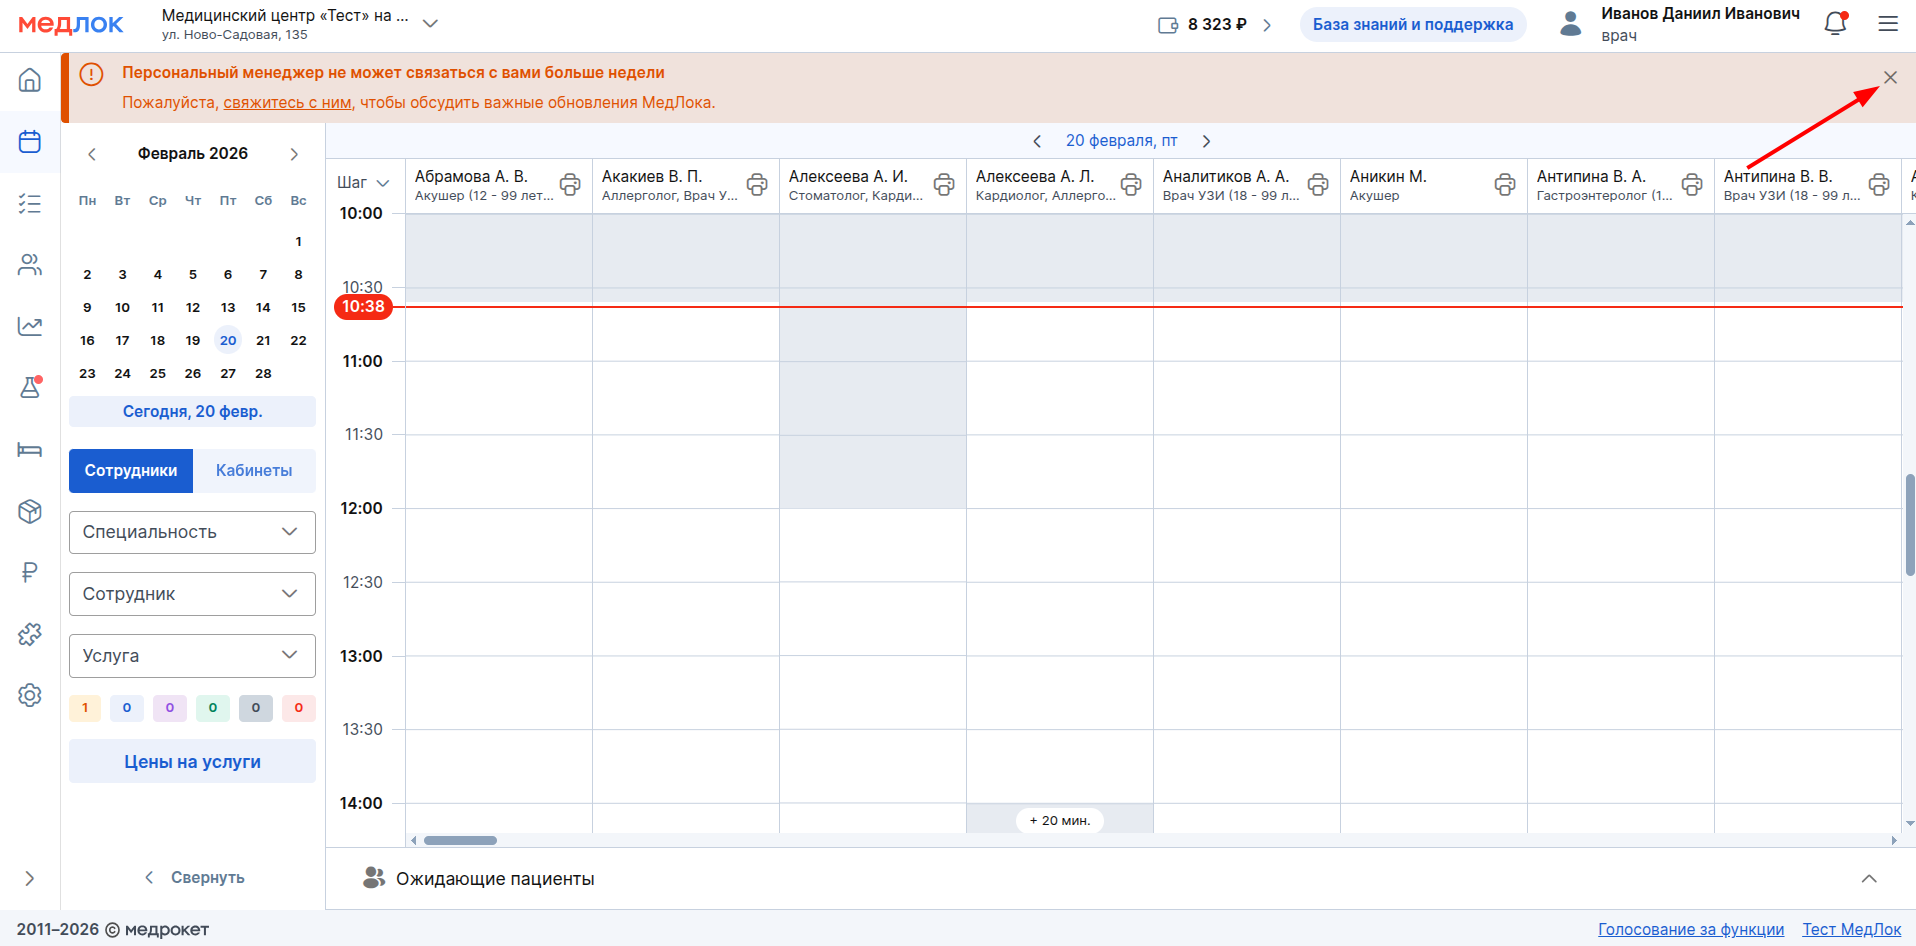Select the Сотрудники view toggle
This screenshot has width=1916, height=946.
pos(131,471)
